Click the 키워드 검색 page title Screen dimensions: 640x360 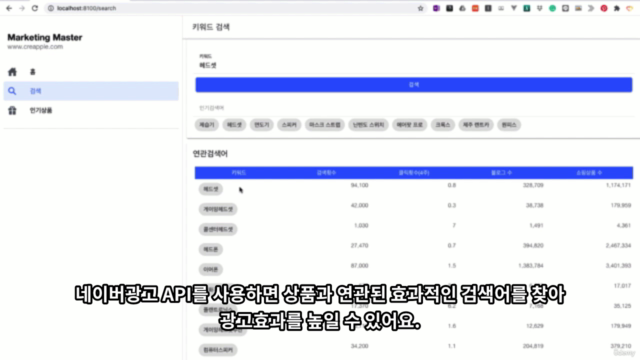[x=211, y=27]
